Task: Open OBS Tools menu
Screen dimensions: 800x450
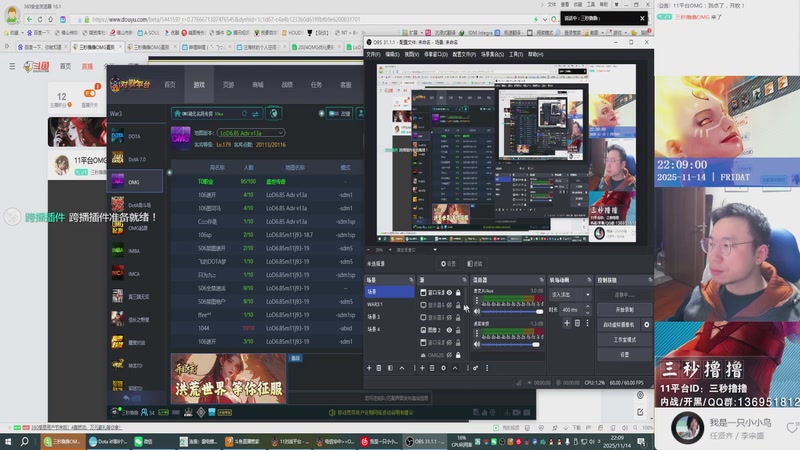Action: [516, 54]
